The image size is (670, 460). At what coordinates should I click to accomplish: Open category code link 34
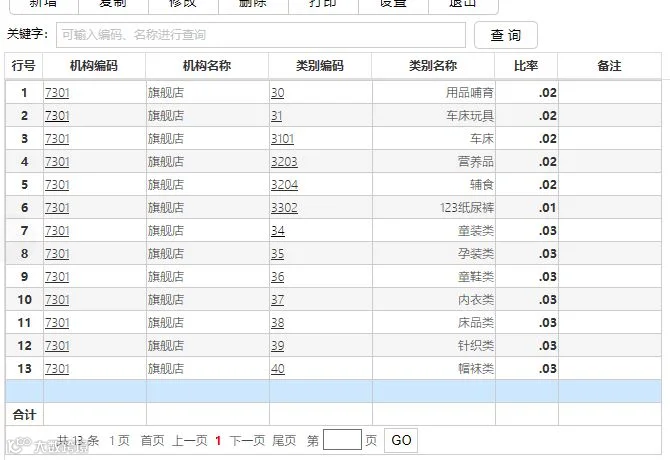[x=278, y=231]
